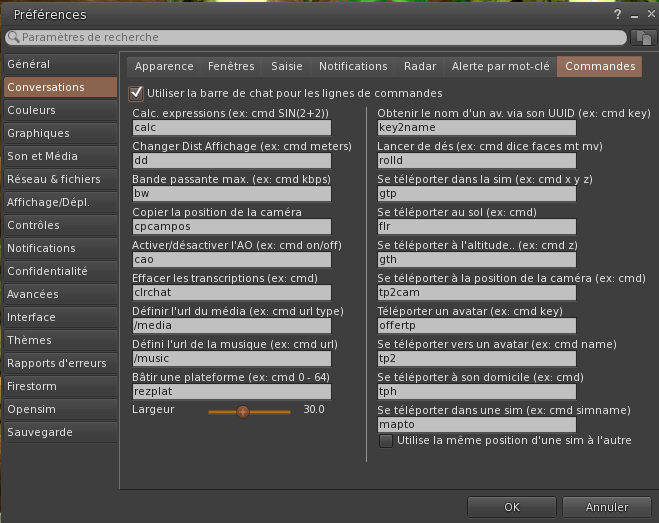The height and width of the screenshot is (523, 659).
Task: Click the copy icon beside search bar
Action: tap(644, 37)
